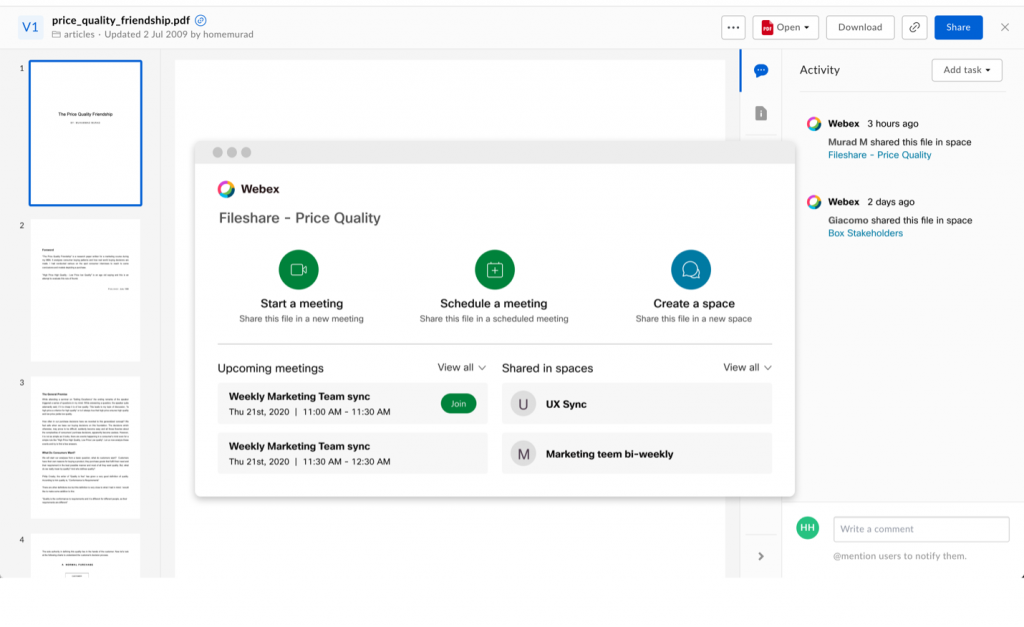Download the price_quality_friendship PDF
Image resolution: width=1024 pixels, height=627 pixels.
(x=859, y=27)
